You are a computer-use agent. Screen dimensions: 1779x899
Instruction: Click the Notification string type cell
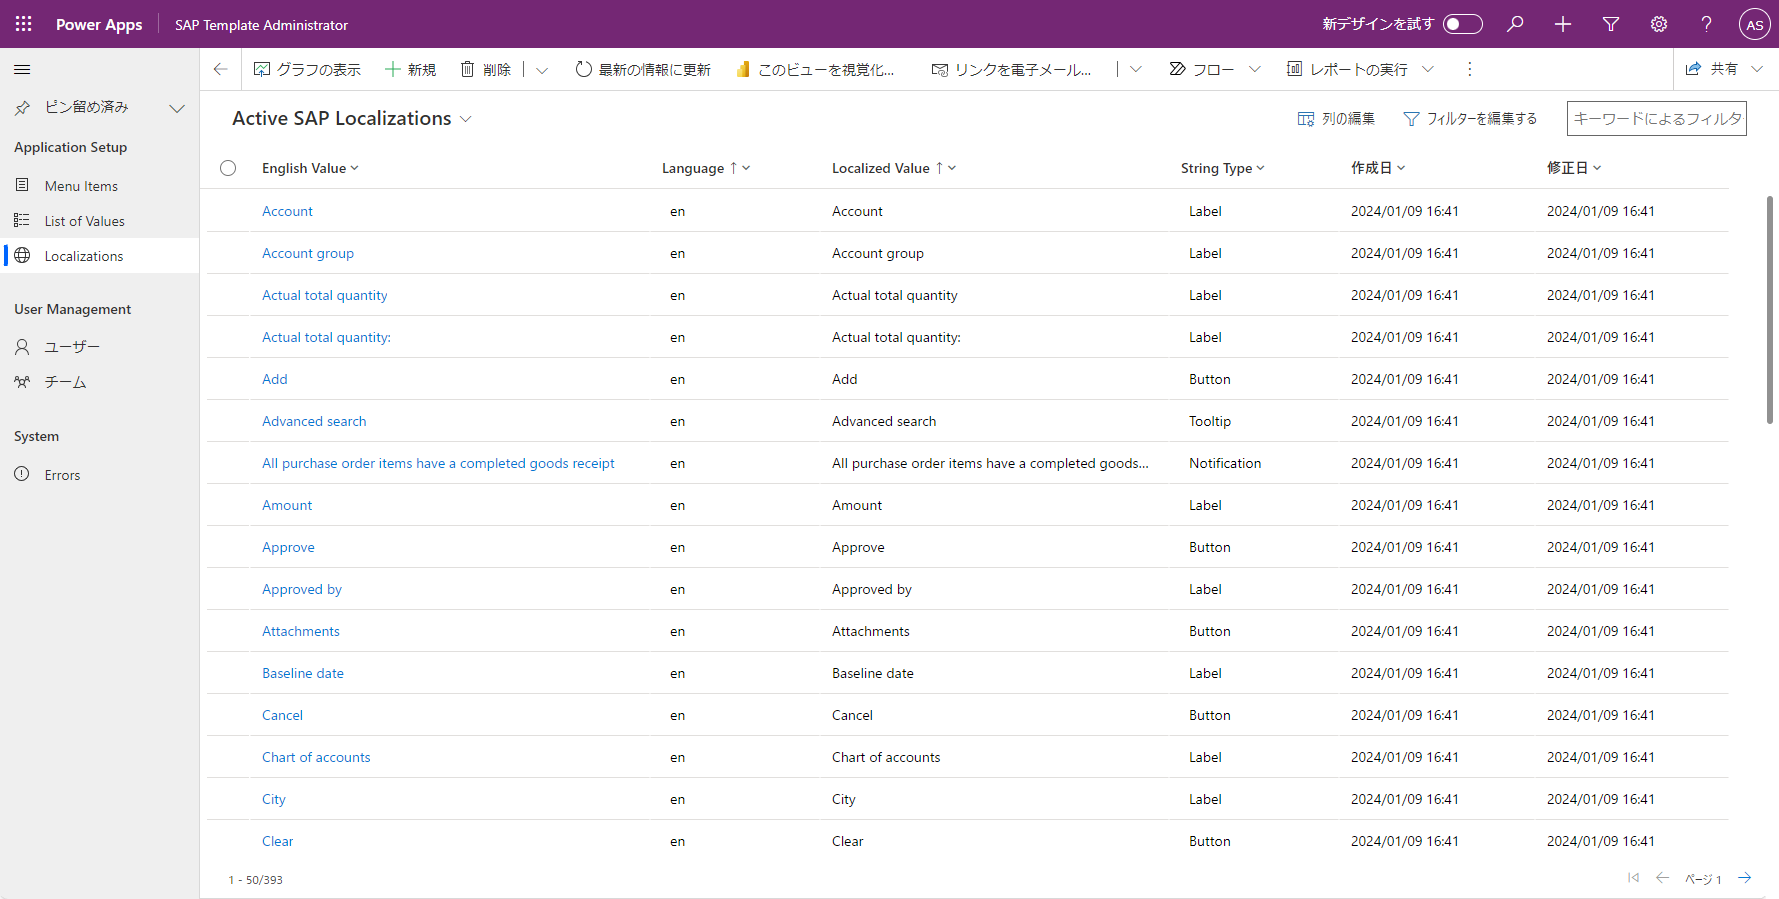click(x=1225, y=463)
